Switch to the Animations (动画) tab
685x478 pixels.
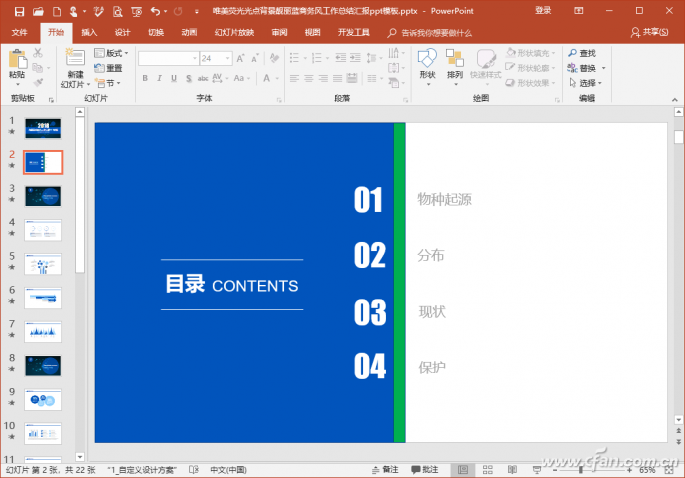point(189,32)
